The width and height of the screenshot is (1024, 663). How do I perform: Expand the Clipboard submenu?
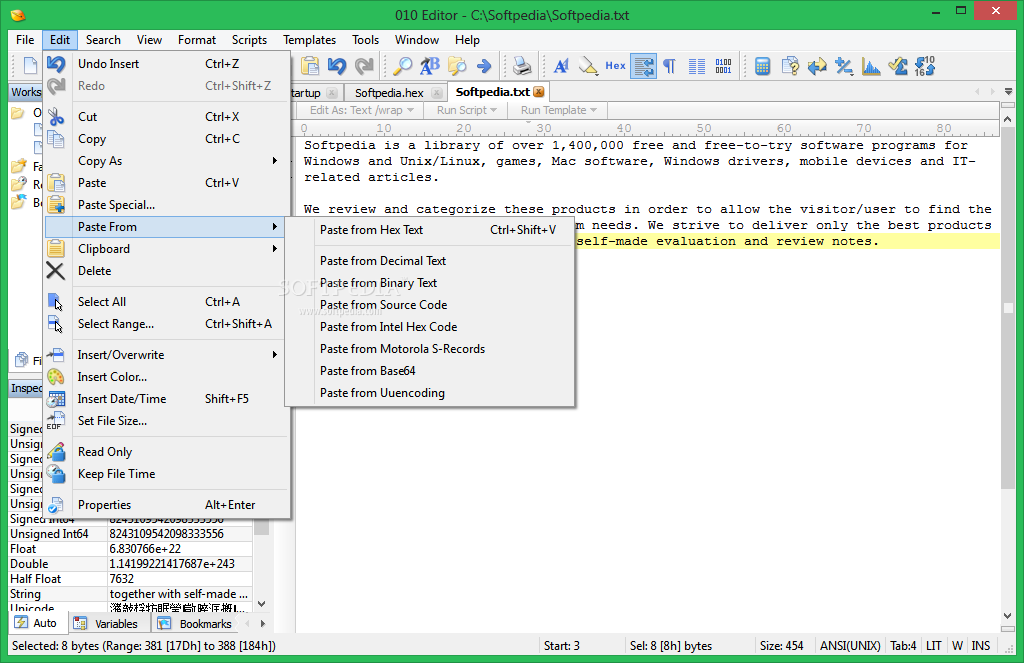pyautogui.click(x=167, y=249)
